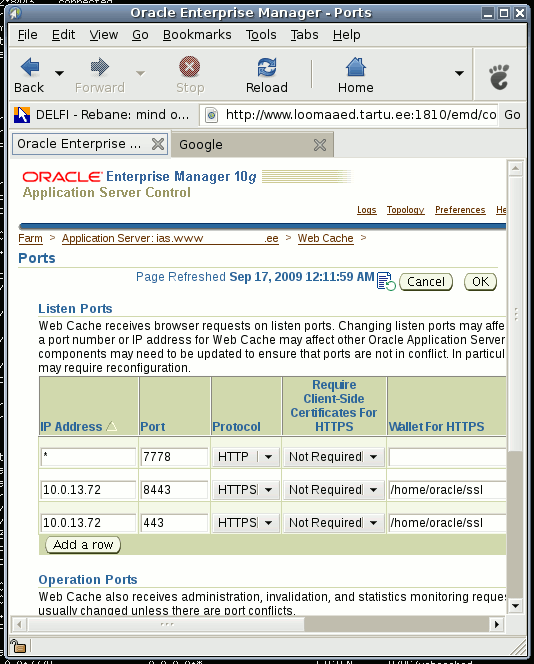This screenshot has width=534, height=664.
Task: Open toolbar overflow dropdown arrow next to Home
Action: 459,73
